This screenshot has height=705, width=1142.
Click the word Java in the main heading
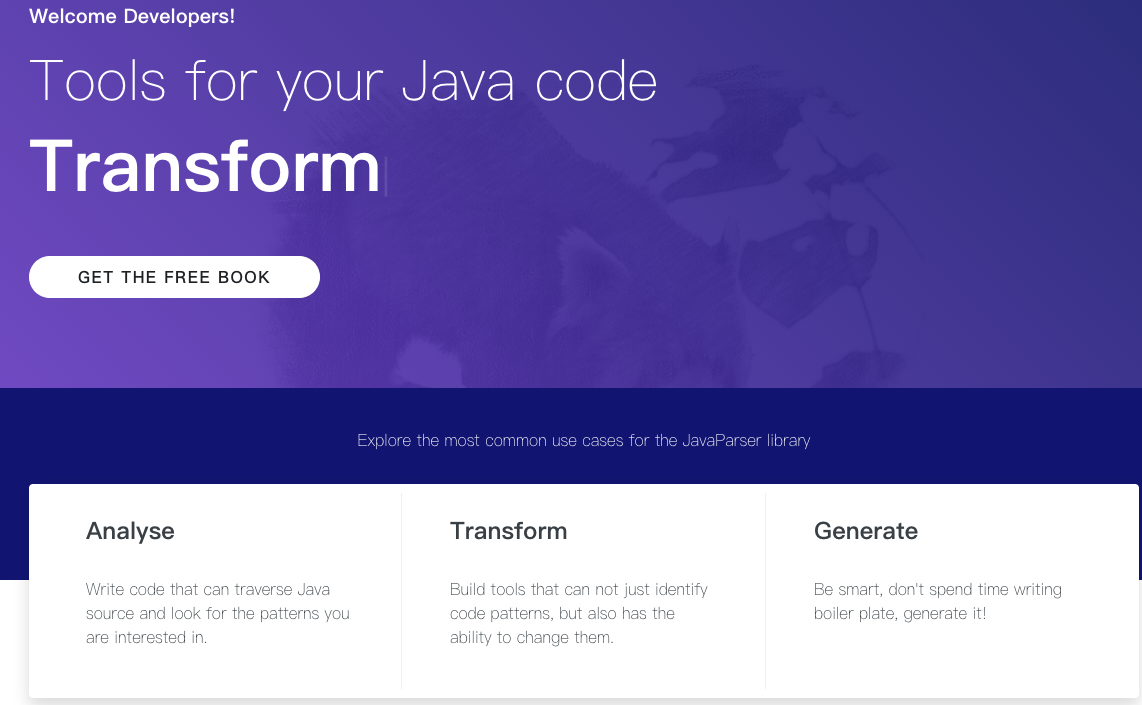click(458, 82)
